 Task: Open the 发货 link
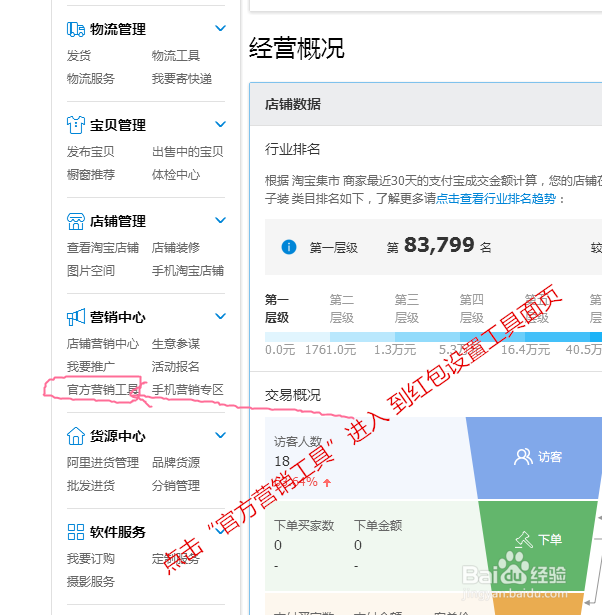point(78,56)
